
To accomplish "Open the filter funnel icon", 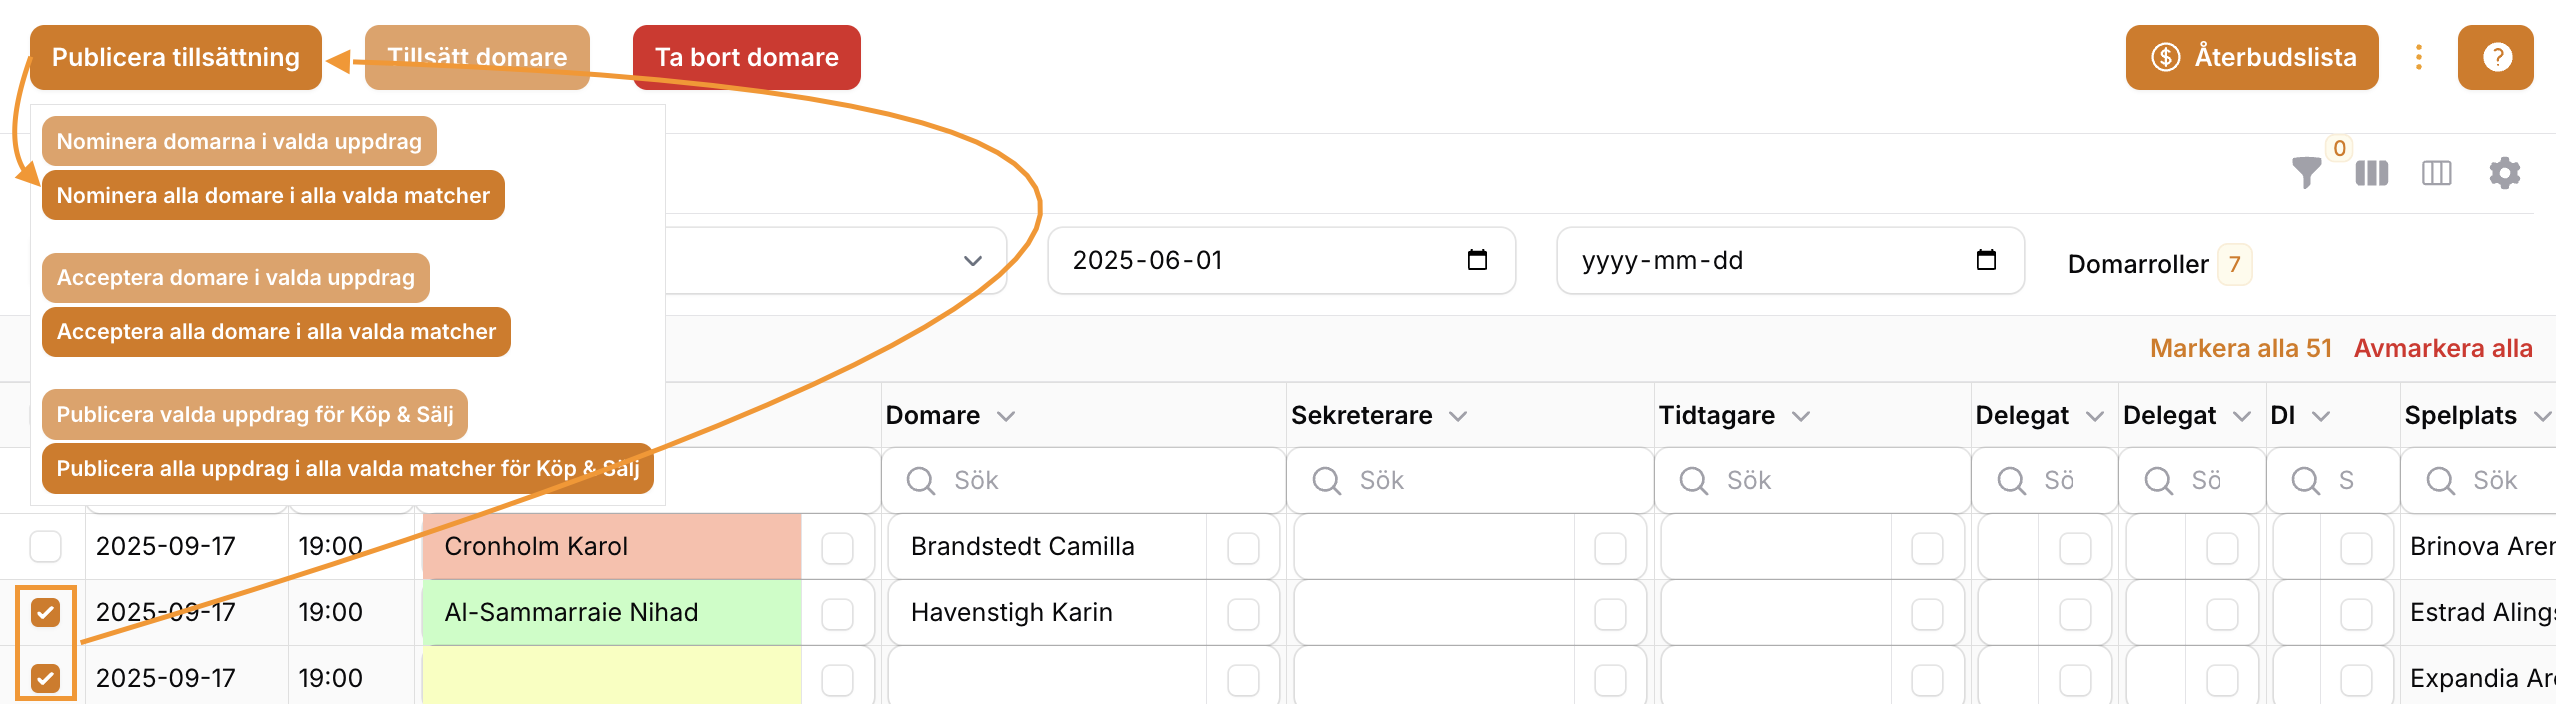I will click(x=2306, y=173).
